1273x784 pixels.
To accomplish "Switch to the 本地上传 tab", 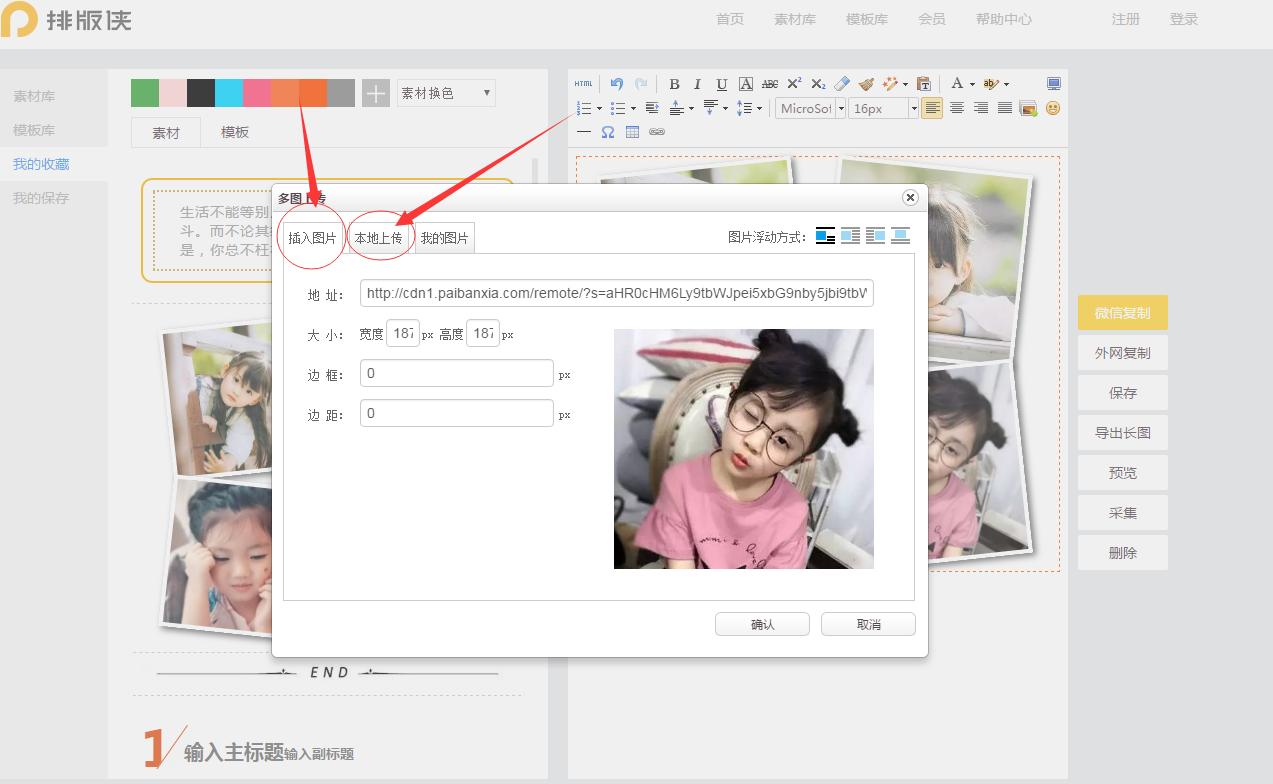I will [378, 238].
